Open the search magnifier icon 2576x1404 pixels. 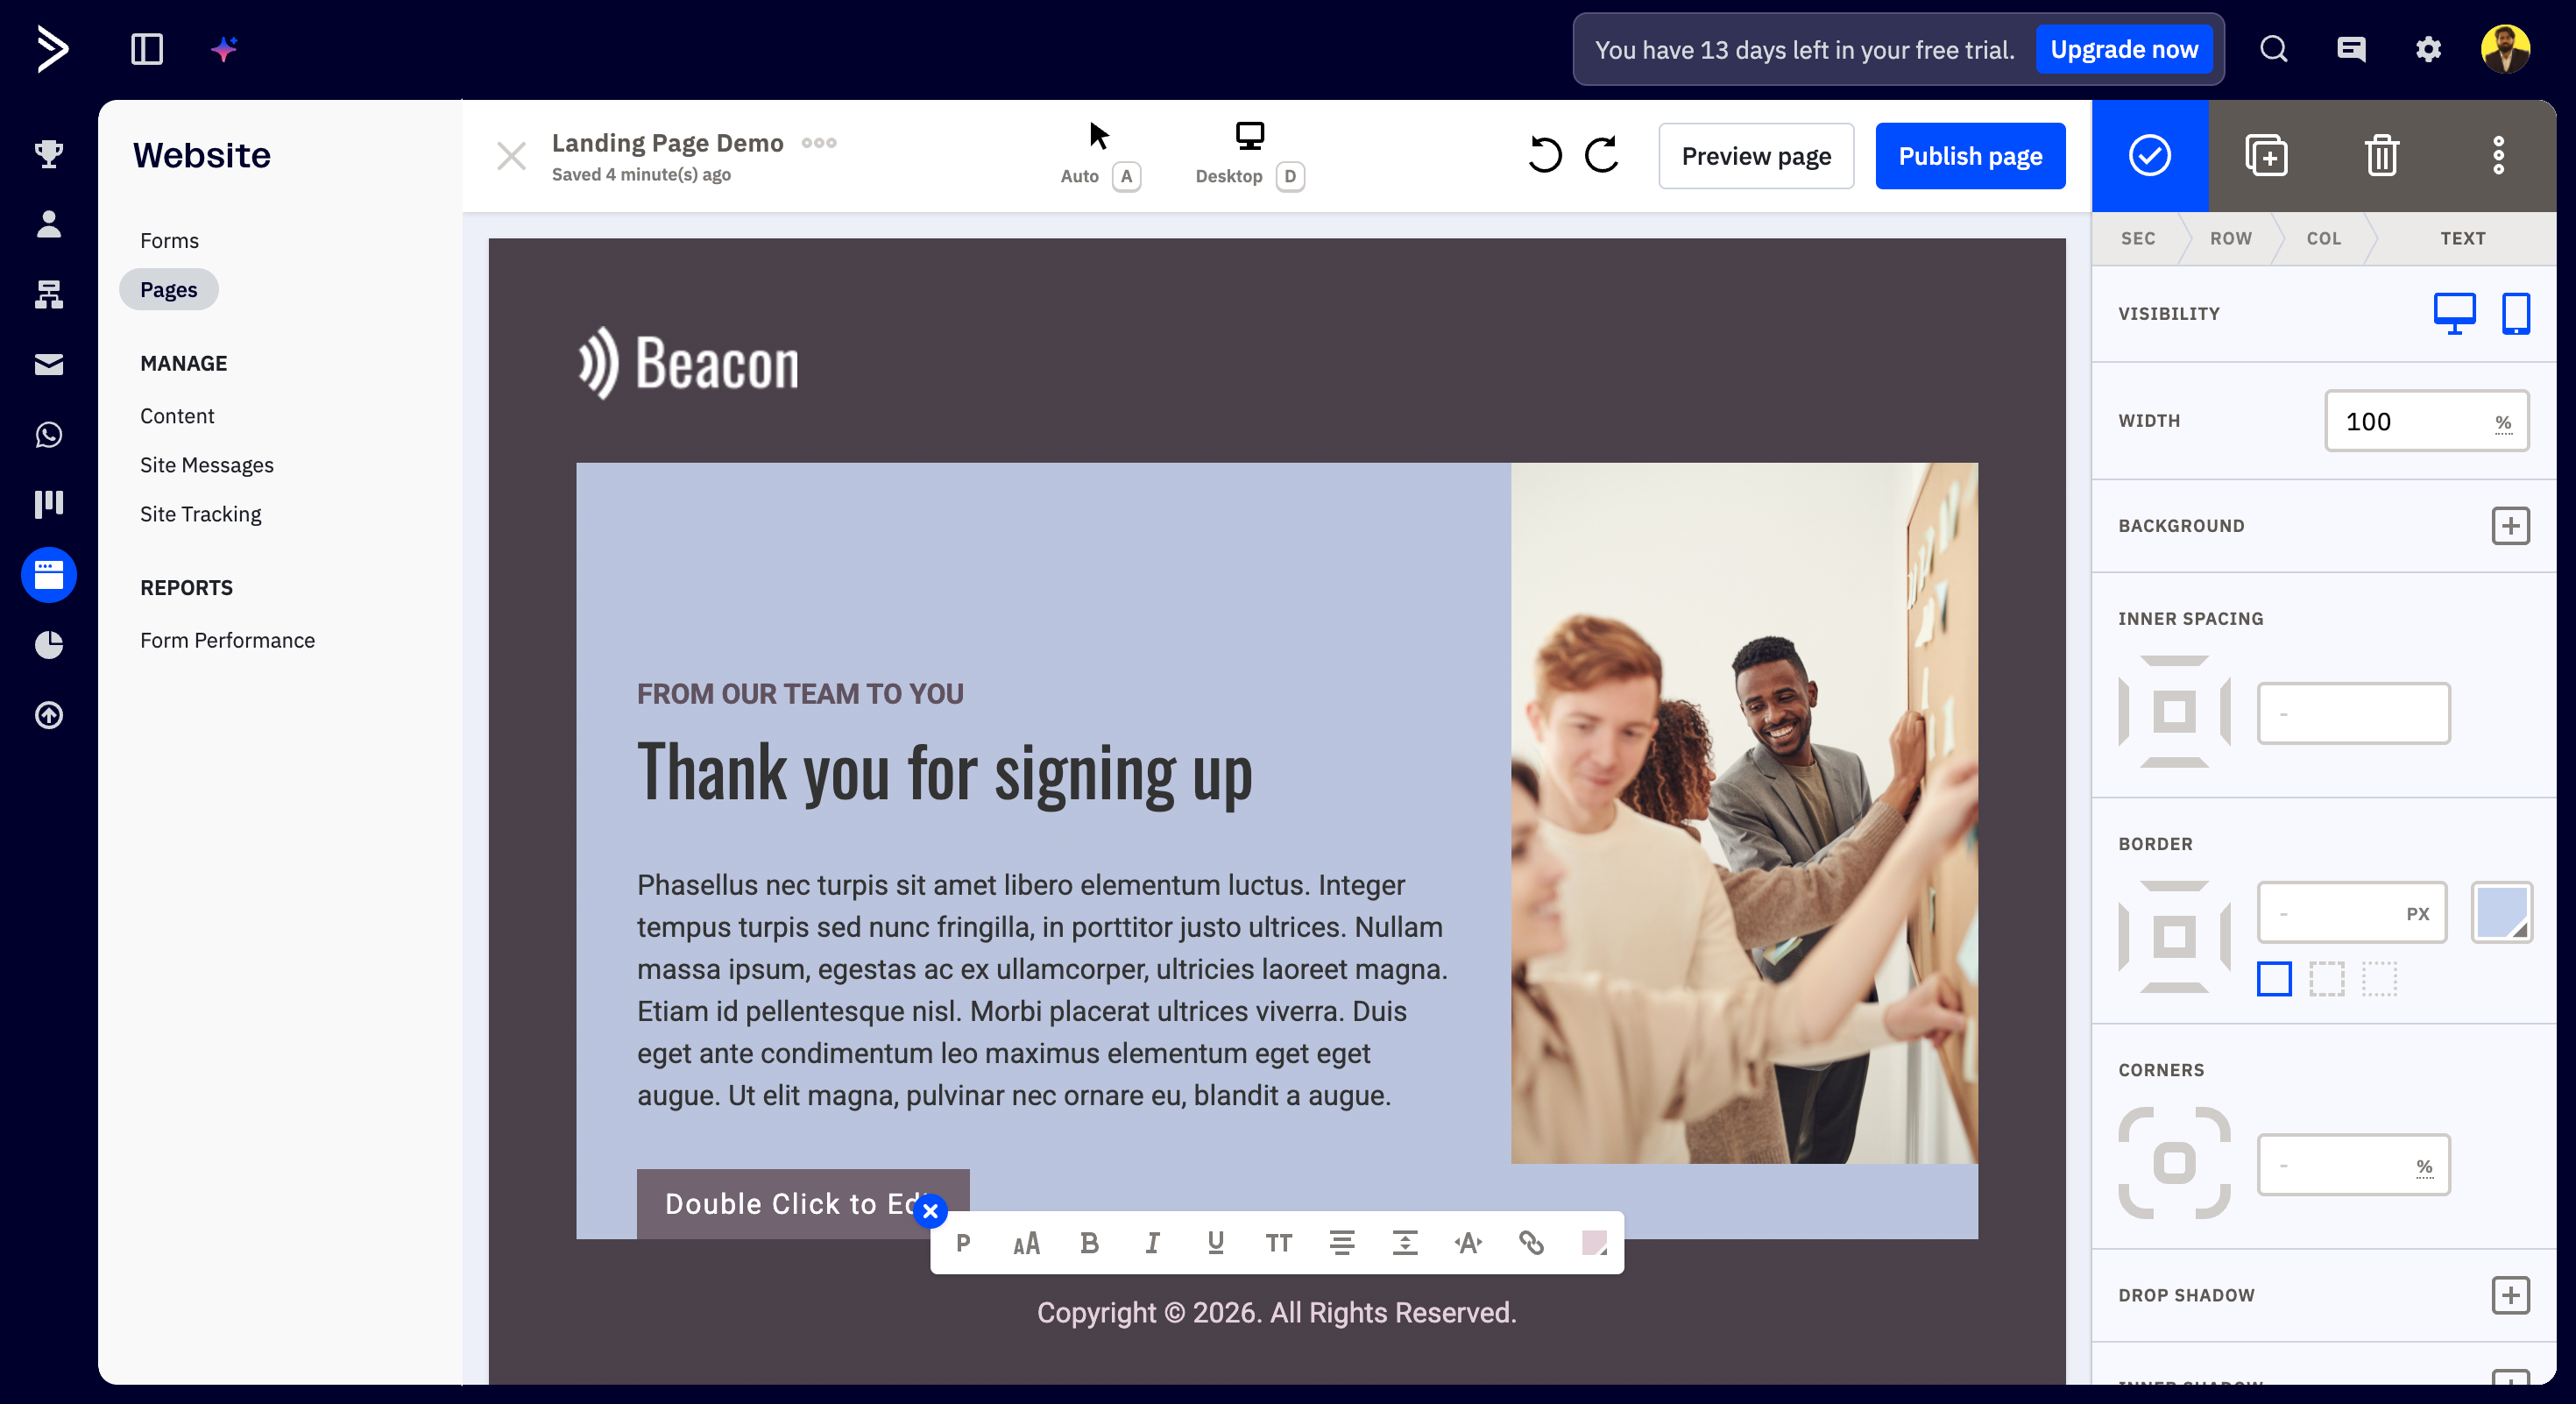point(2274,49)
